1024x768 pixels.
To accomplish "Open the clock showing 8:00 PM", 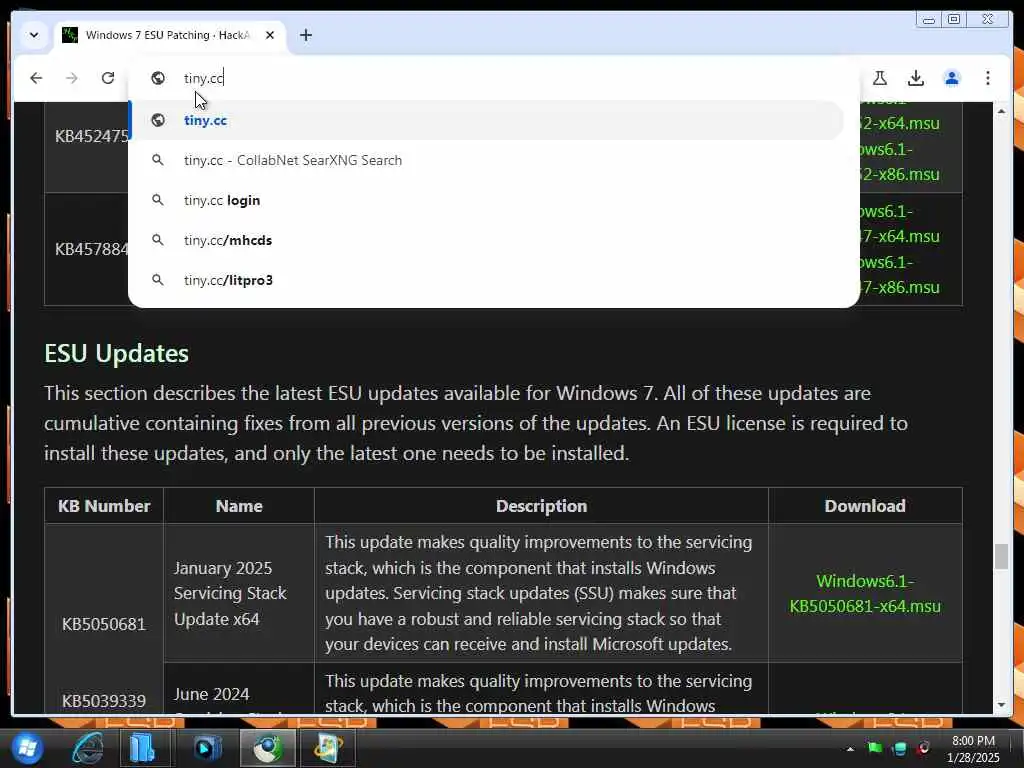I will [x=973, y=749].
